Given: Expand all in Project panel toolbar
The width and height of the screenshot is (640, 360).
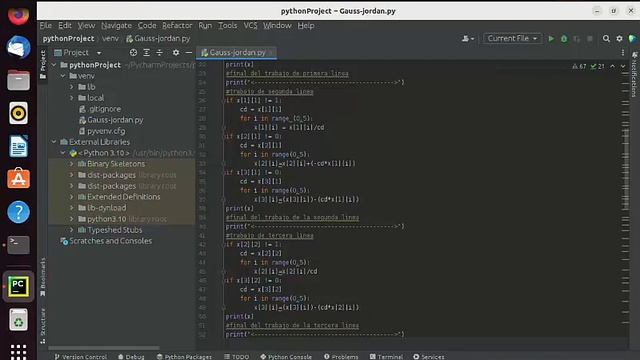Looking at the screenshot, I should coord(146,53).
